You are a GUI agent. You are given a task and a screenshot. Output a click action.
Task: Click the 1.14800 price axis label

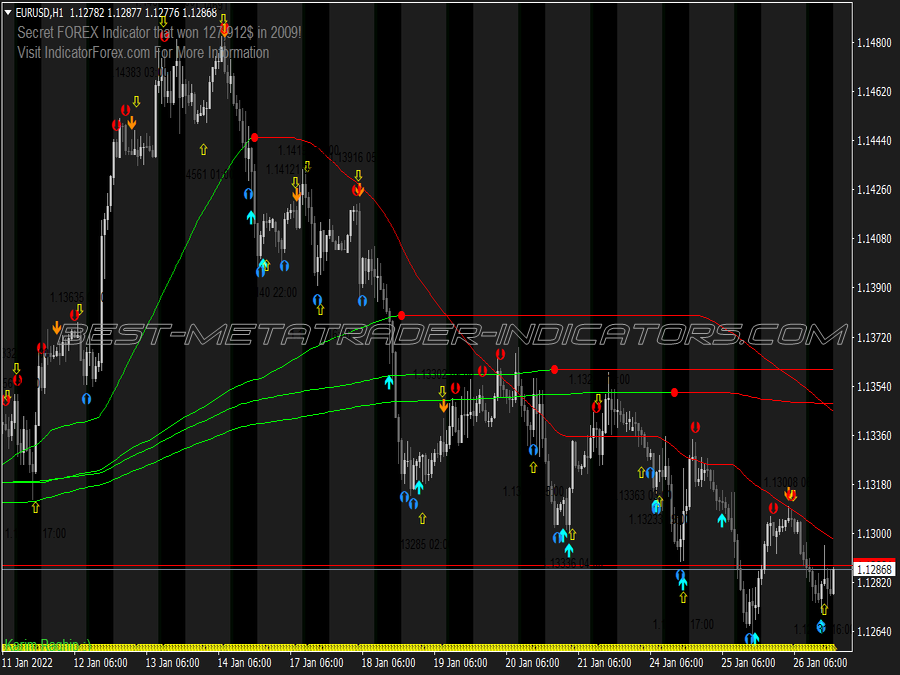click(x=874, y=43)
